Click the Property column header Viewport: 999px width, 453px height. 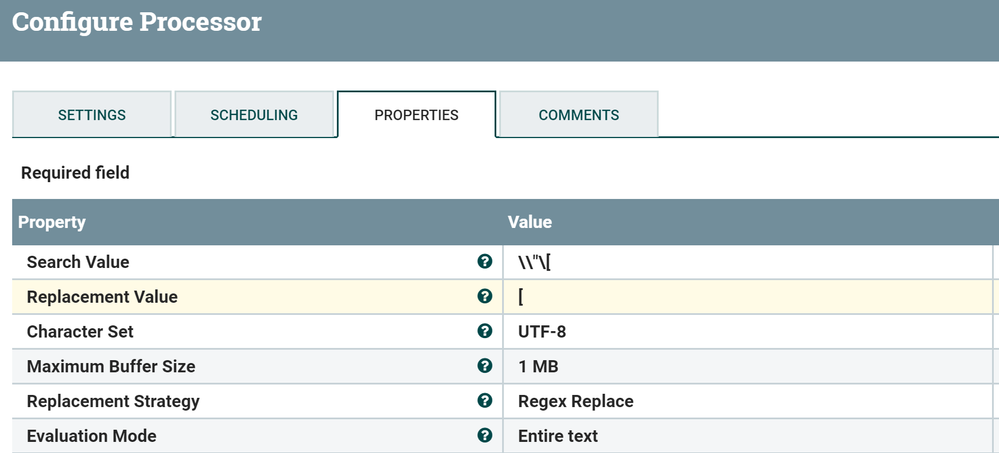(52, 222)
